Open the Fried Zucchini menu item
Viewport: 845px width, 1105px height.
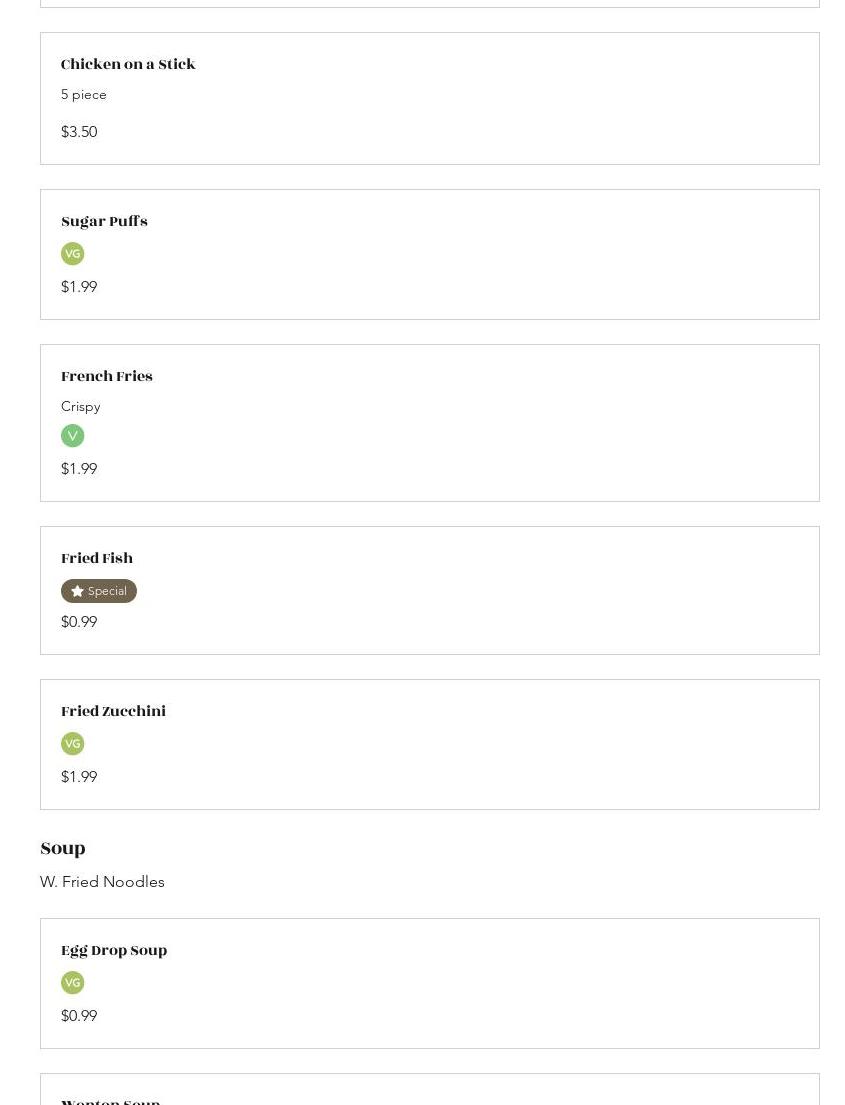pos(113,712)
